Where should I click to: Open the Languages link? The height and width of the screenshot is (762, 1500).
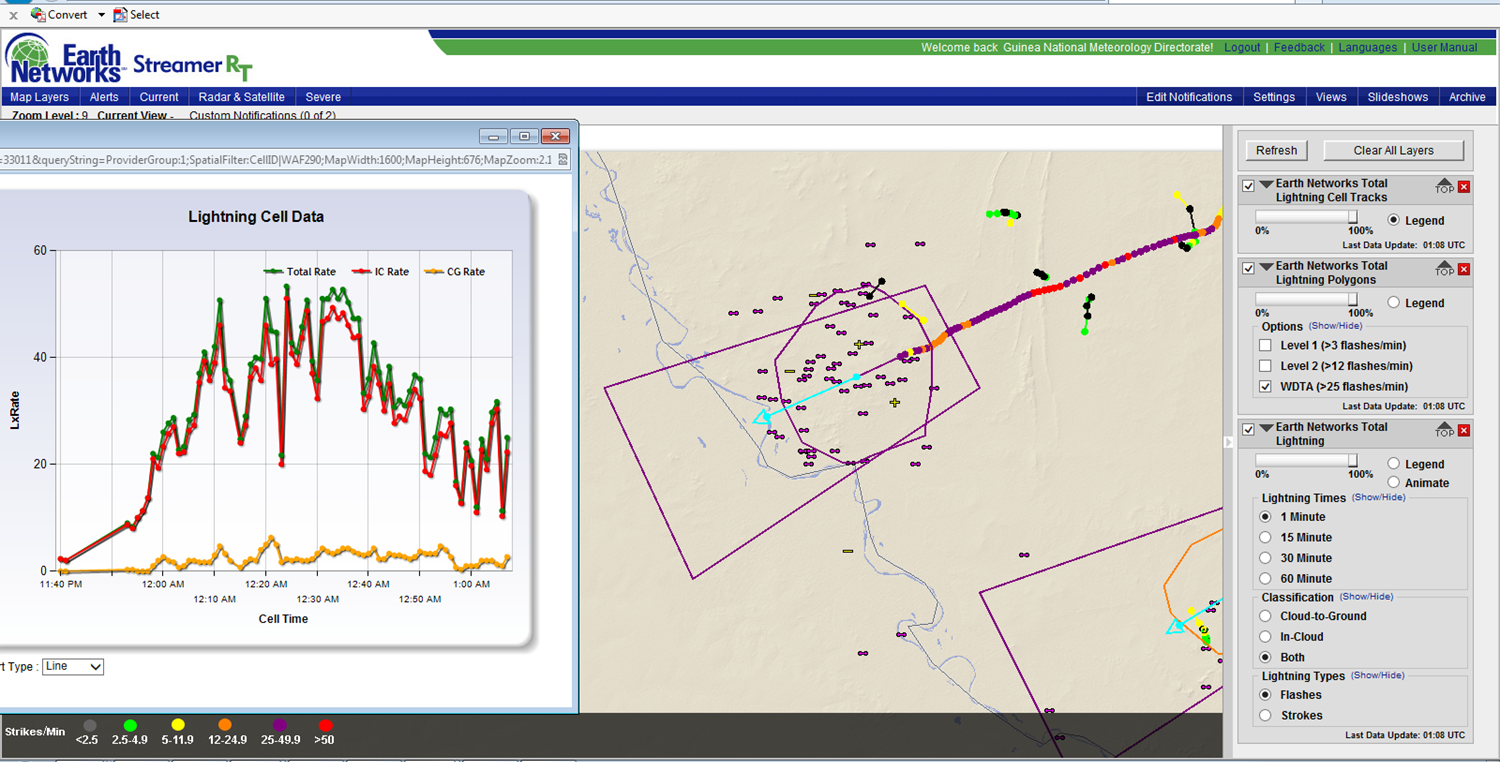tap(1367, 47)
